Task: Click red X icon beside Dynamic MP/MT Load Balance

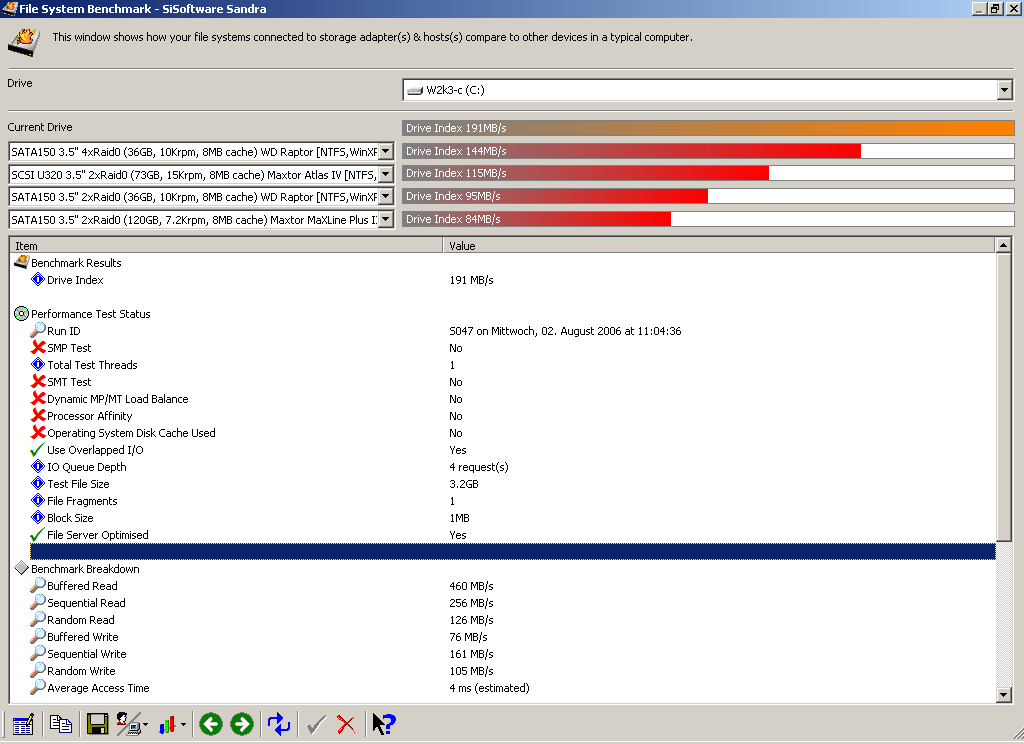Action: pyautogui.click(x=38, y=398)
